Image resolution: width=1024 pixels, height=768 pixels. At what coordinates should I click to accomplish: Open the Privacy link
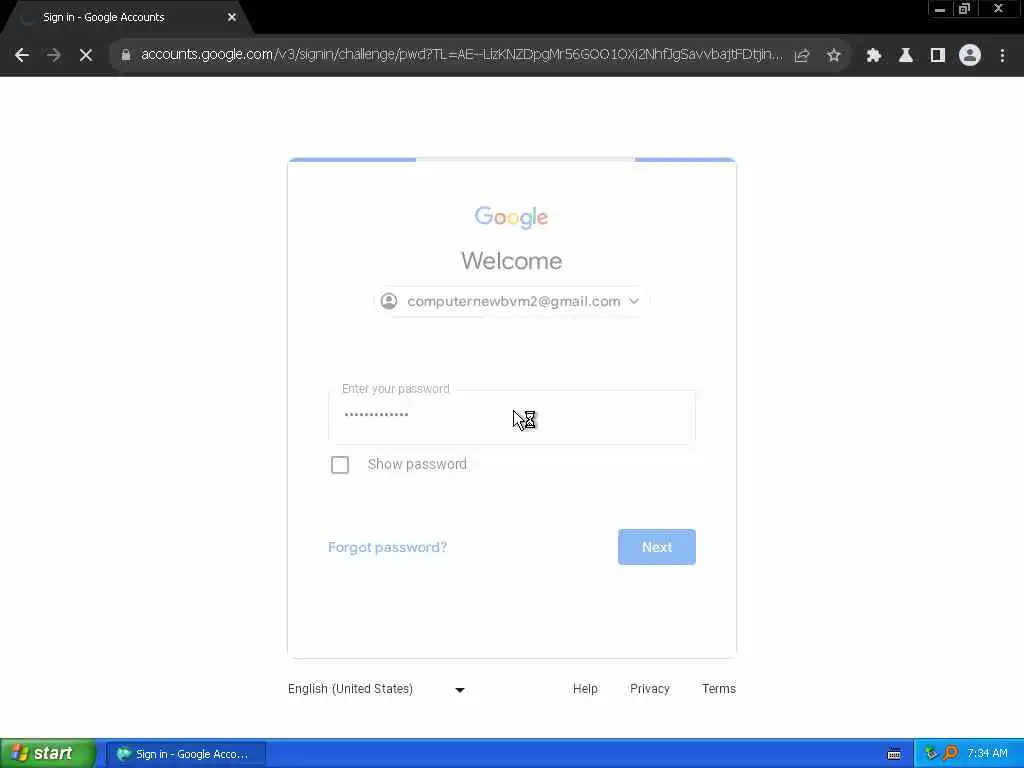coord(650,689)
